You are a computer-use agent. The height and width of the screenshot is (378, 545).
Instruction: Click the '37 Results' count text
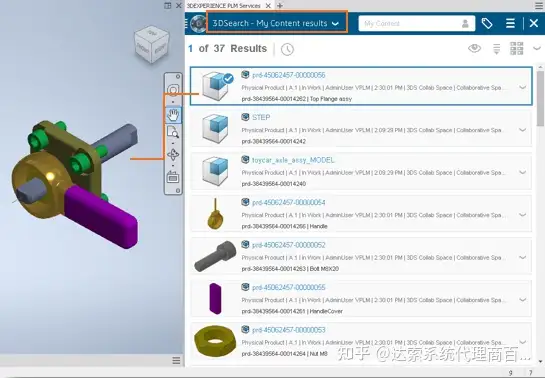click(240, 49)
